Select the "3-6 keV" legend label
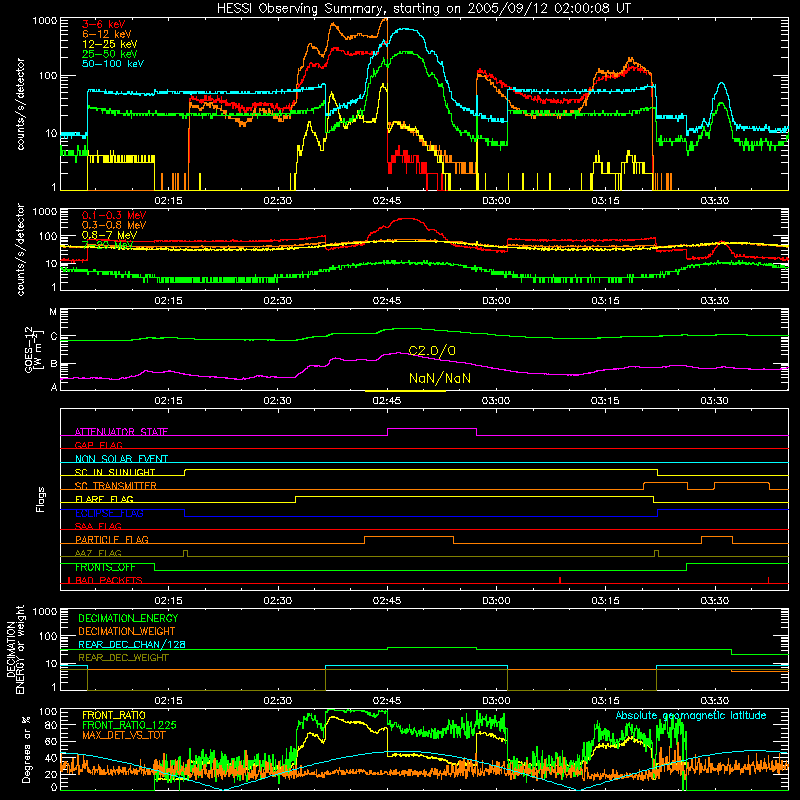This screenshot has width=800, height=800. tap(103, 24)
